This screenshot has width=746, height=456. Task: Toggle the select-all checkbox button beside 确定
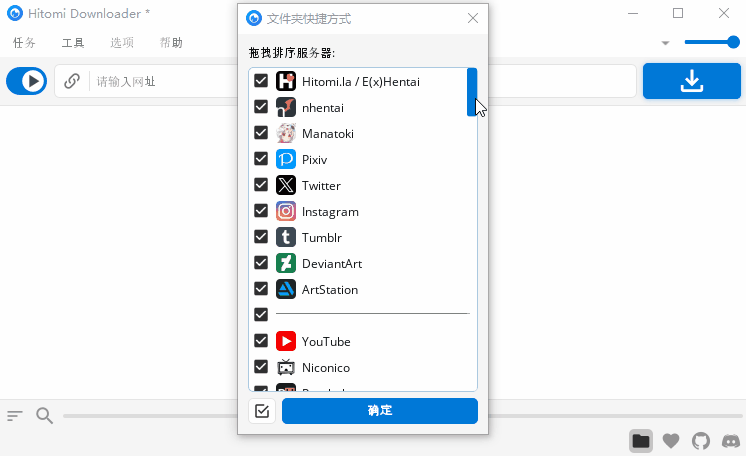(262, 411)
